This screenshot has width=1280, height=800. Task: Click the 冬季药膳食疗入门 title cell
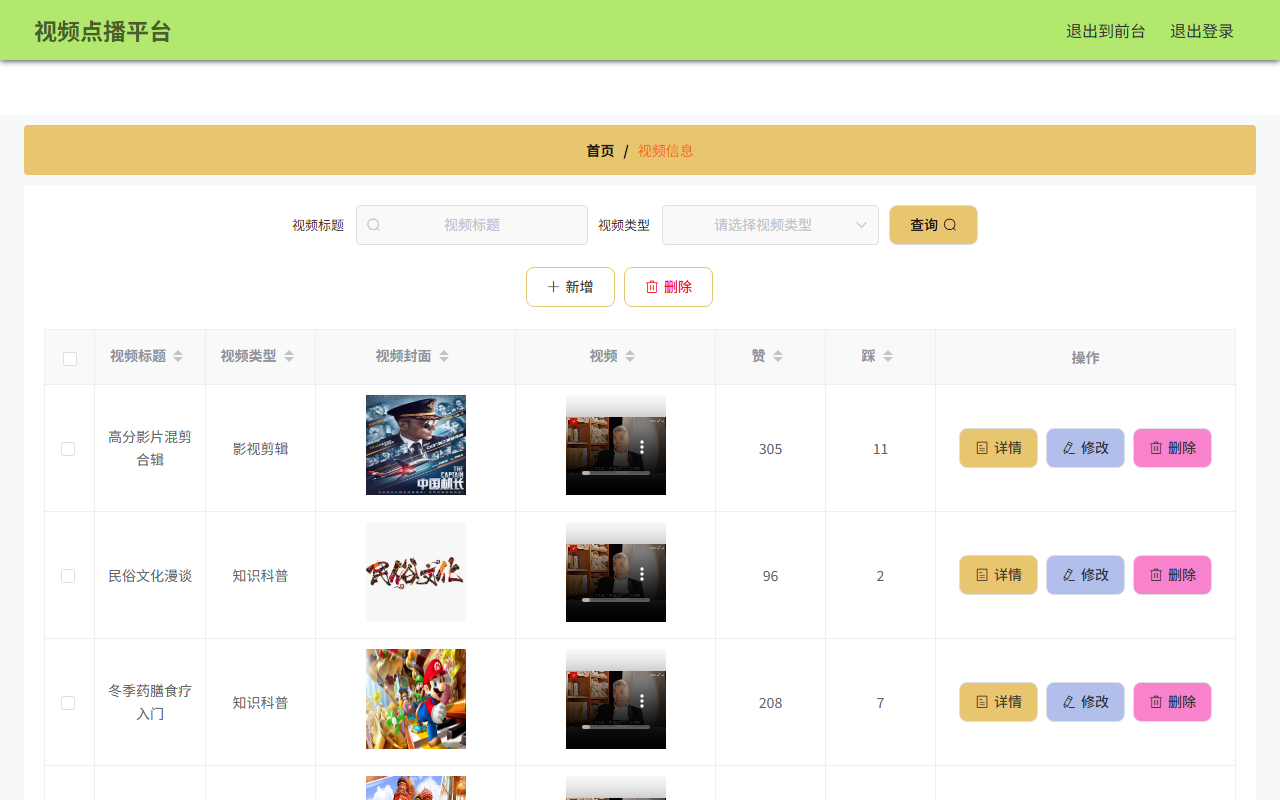(150, 703)
